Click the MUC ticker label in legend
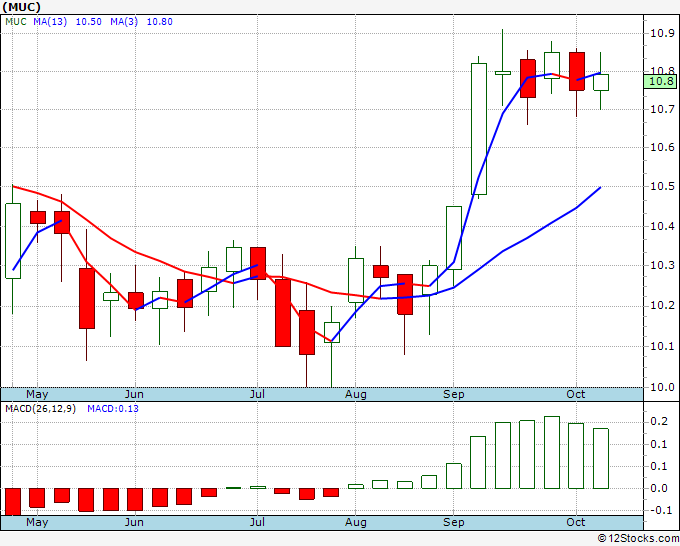Screen dimensions: 680x546 [16, 22]
